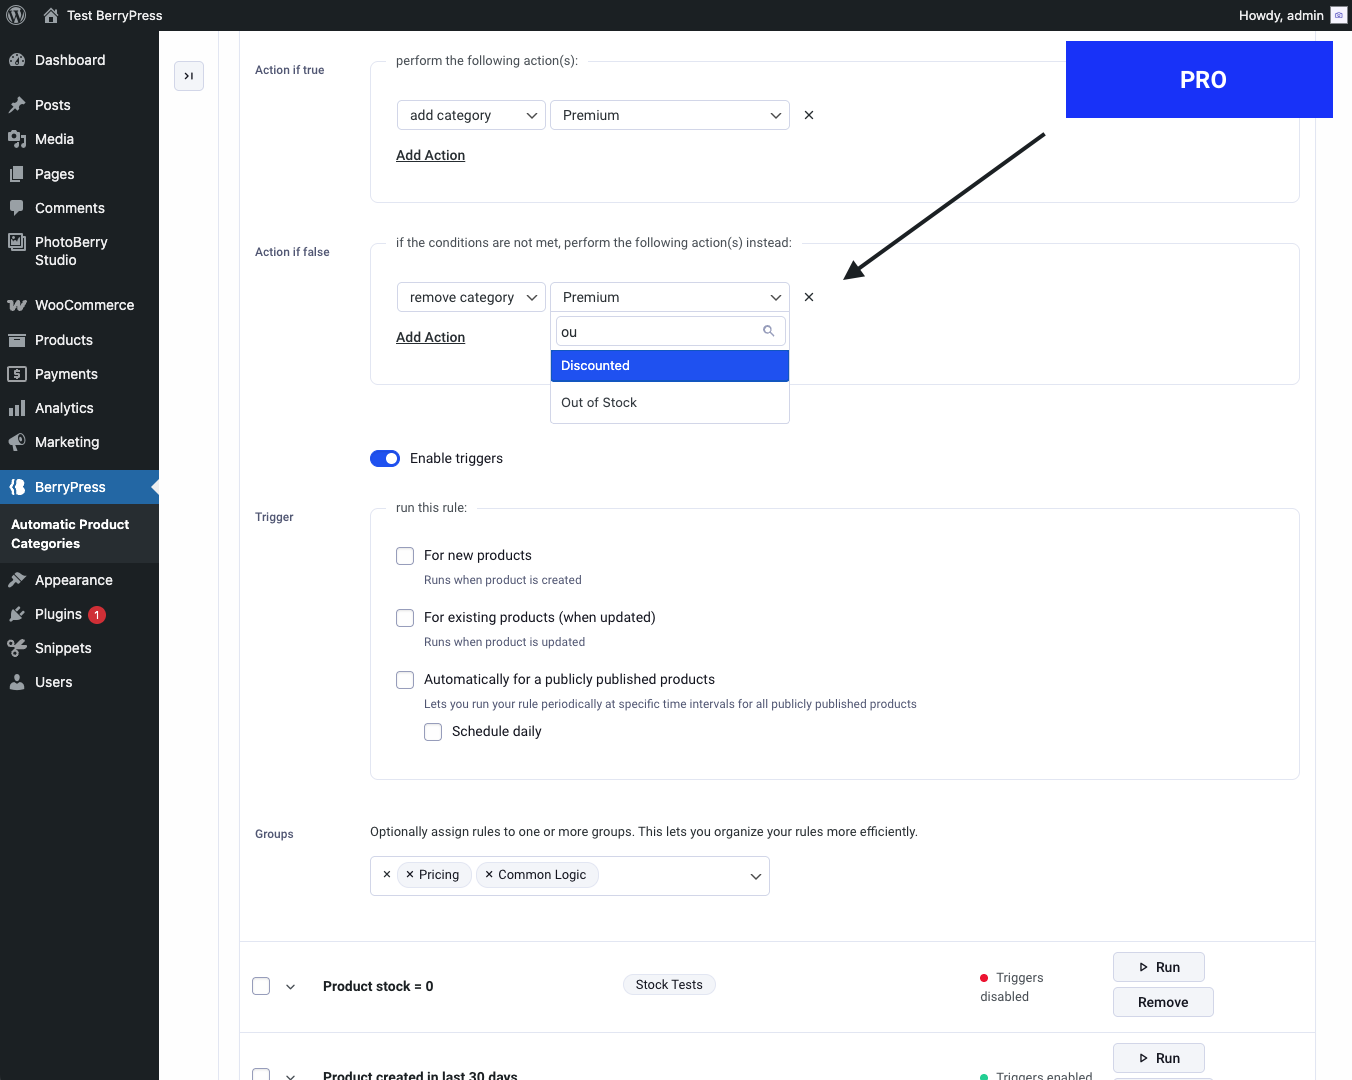This screenshot has height=1080, width=1352.
Task: Click Add Action under Action if false
Action: click(430, 337)
